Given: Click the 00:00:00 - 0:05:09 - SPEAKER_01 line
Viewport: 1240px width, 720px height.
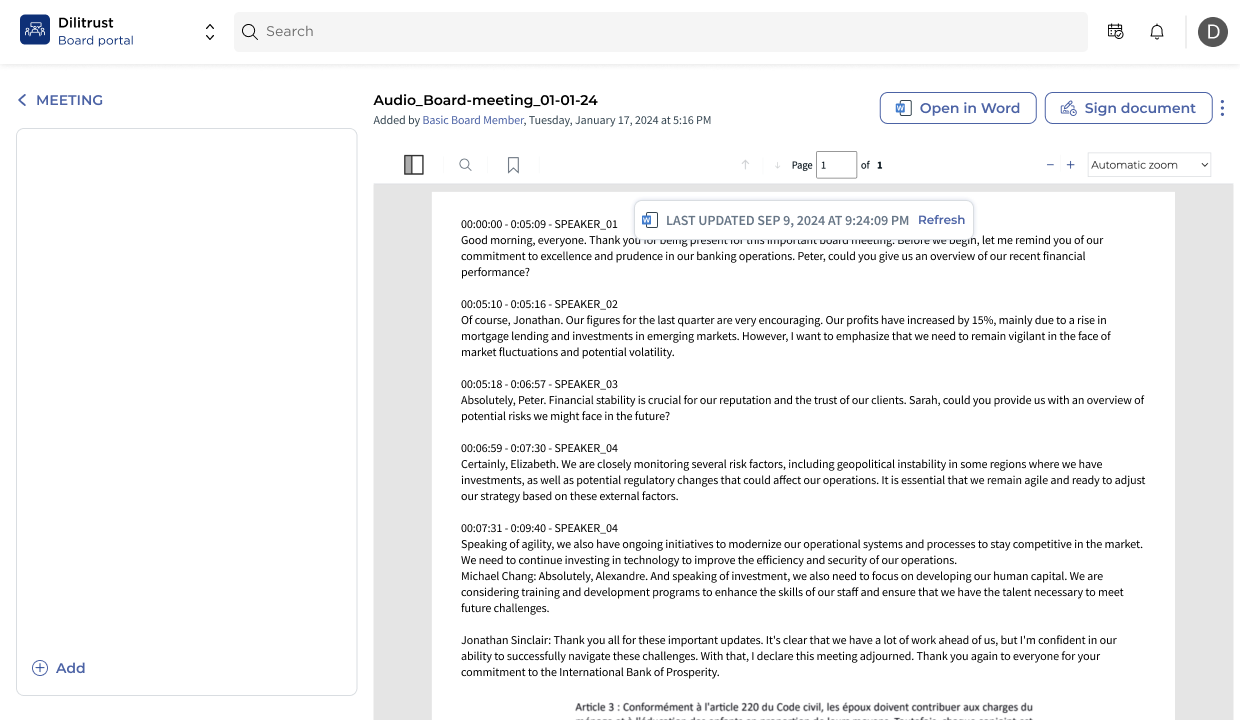Looking at the screenshot, I should (x=539, y=224).
